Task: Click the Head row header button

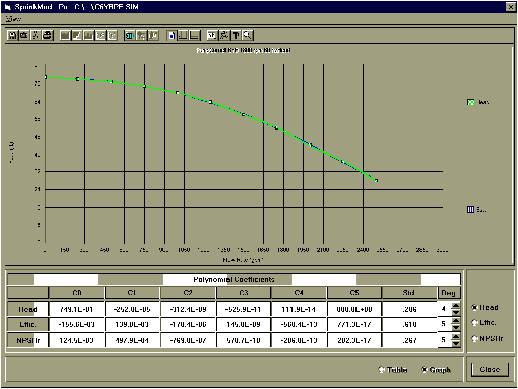Action: [28, 309]
